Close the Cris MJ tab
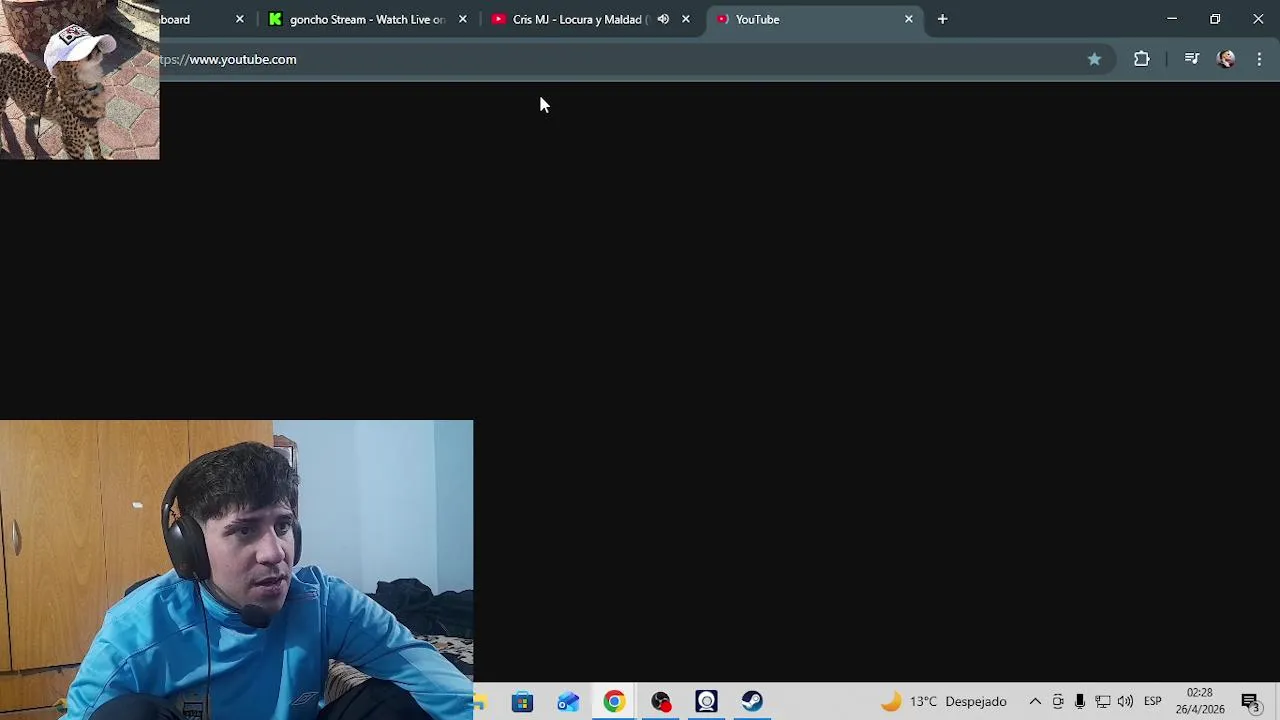 click(685, 19)
